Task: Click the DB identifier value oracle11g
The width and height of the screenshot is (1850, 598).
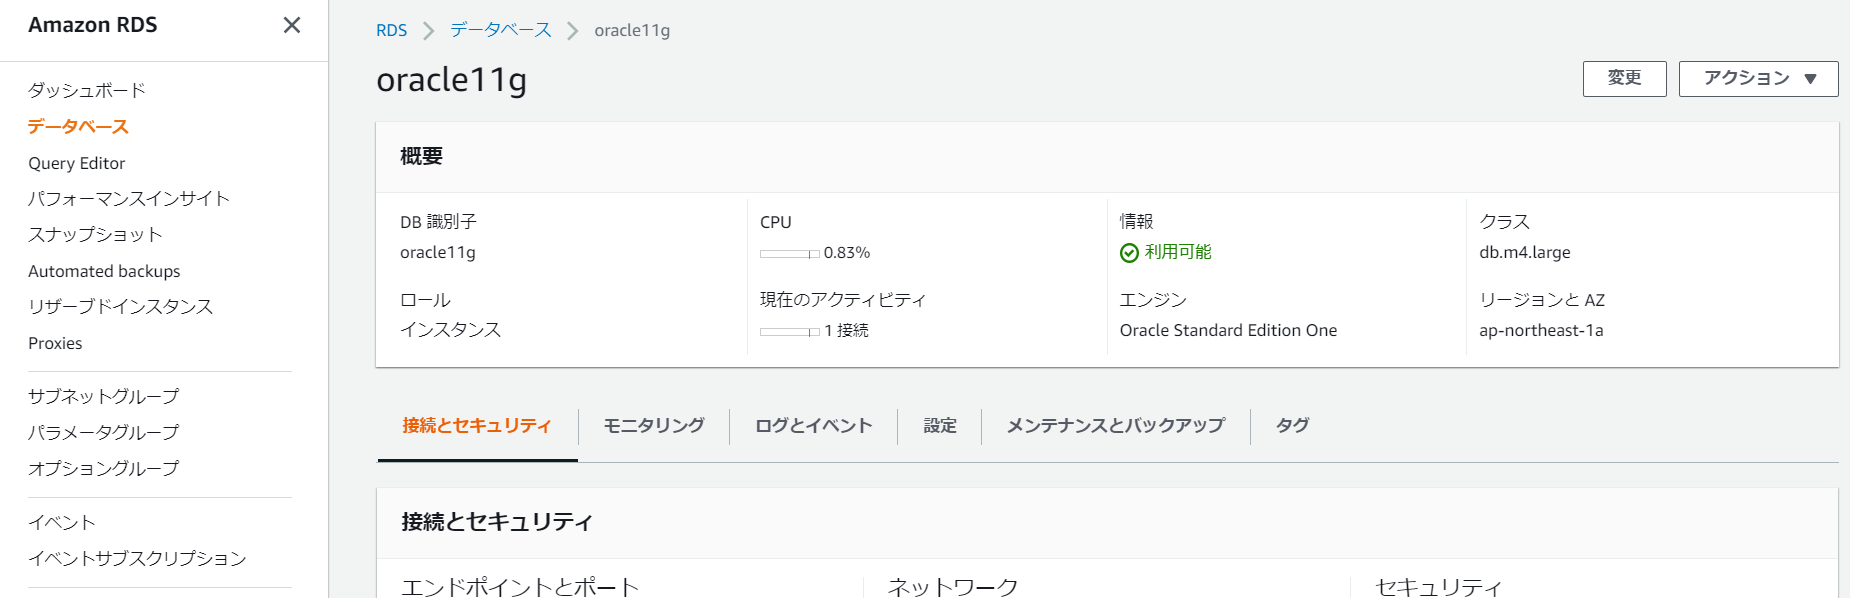Action: [438, 253]
